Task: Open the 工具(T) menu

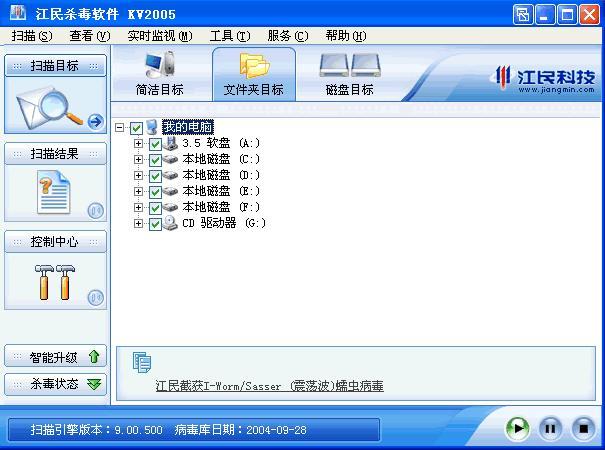Action: (x=230, y=36)
